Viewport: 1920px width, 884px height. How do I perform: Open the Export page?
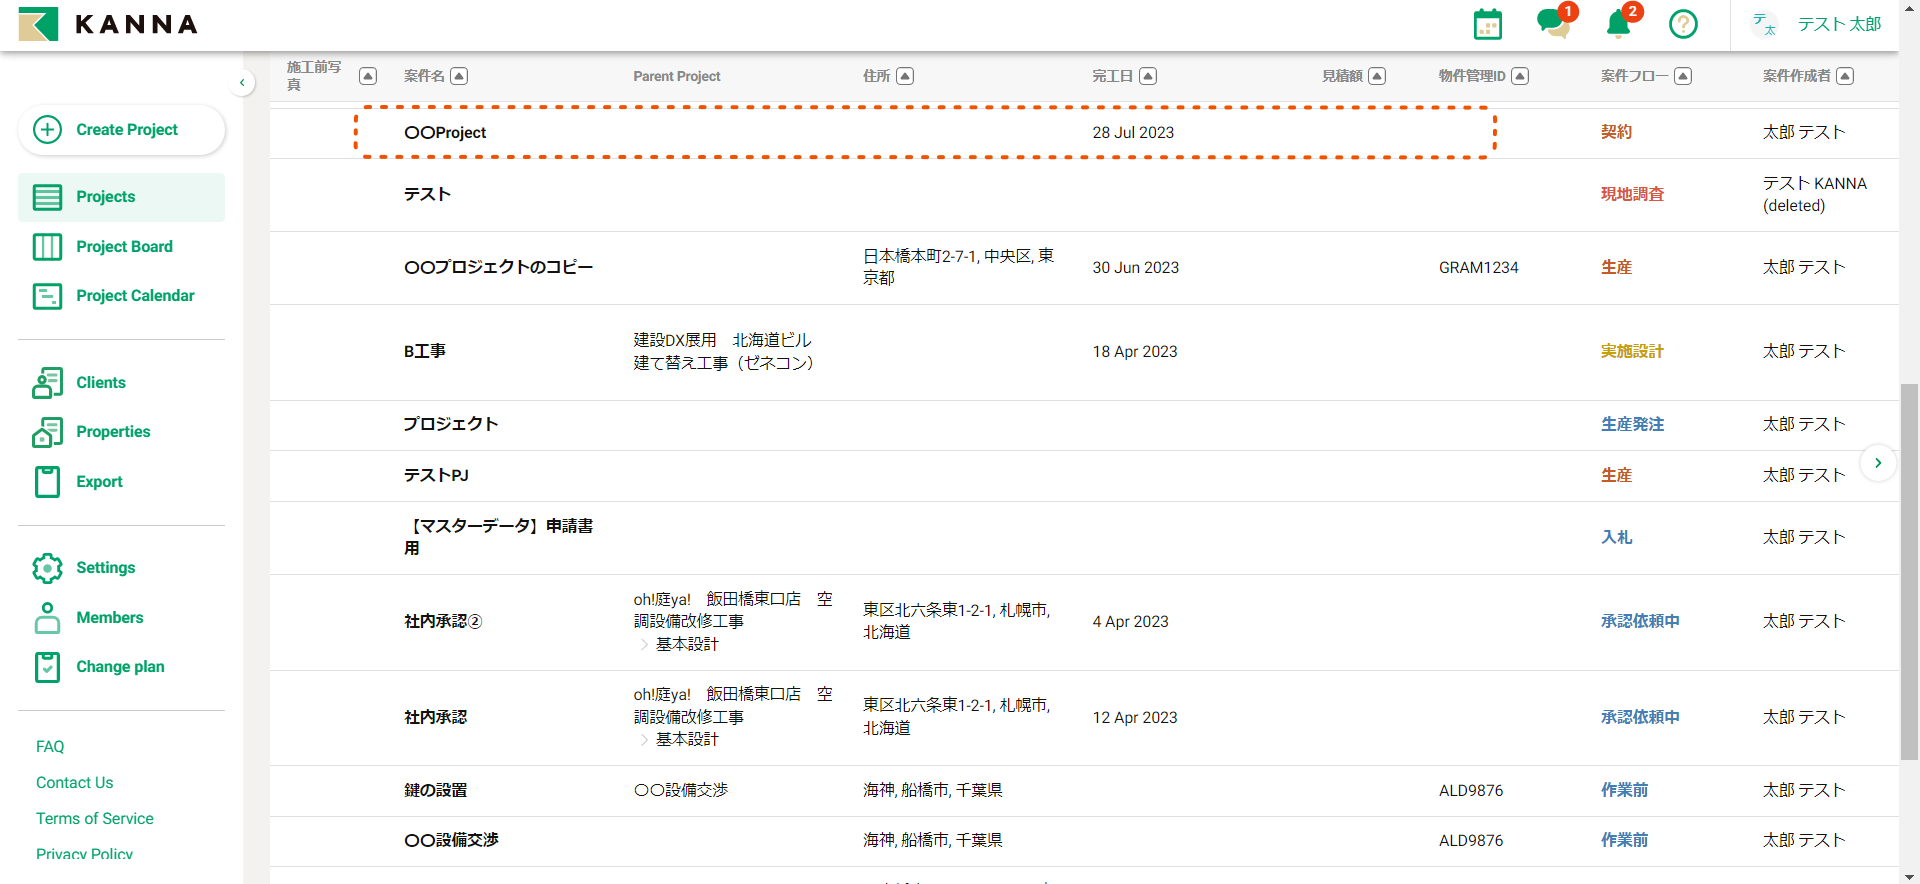point(99,482)
